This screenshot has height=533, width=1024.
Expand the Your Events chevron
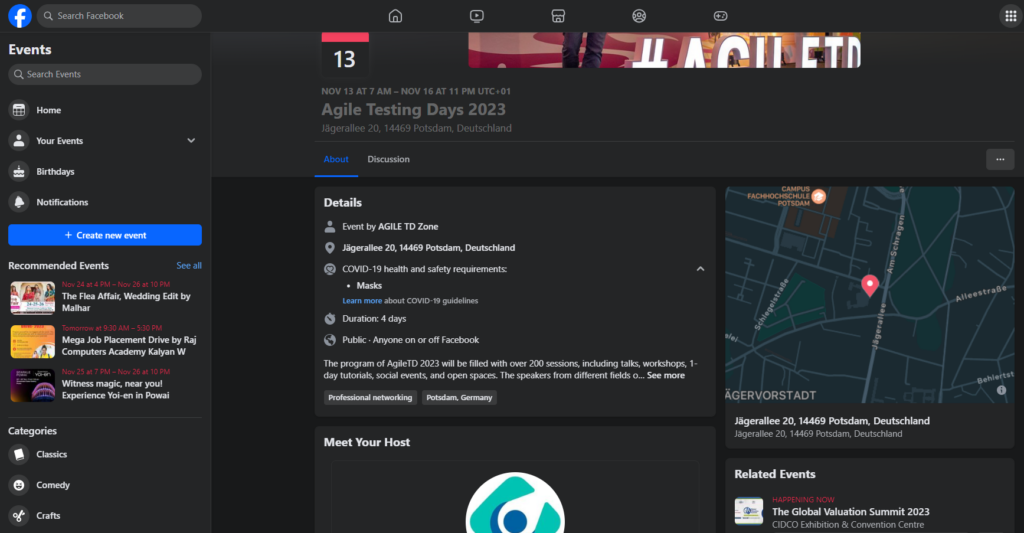click(191, 141)
